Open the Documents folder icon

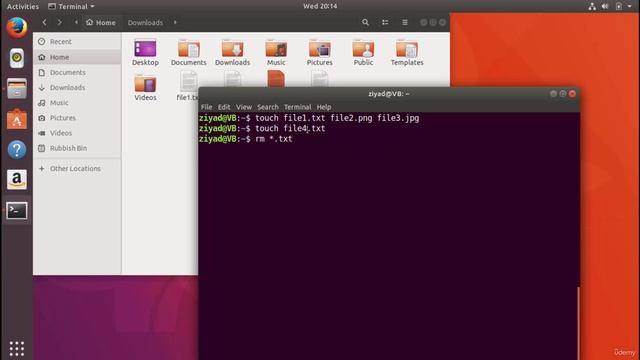point(189,53)
